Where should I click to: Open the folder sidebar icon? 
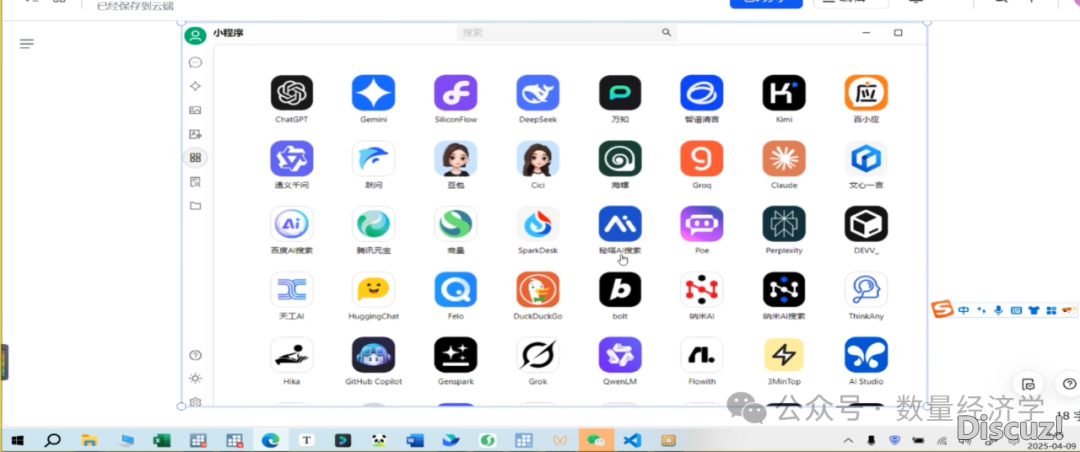coord(196,206)
